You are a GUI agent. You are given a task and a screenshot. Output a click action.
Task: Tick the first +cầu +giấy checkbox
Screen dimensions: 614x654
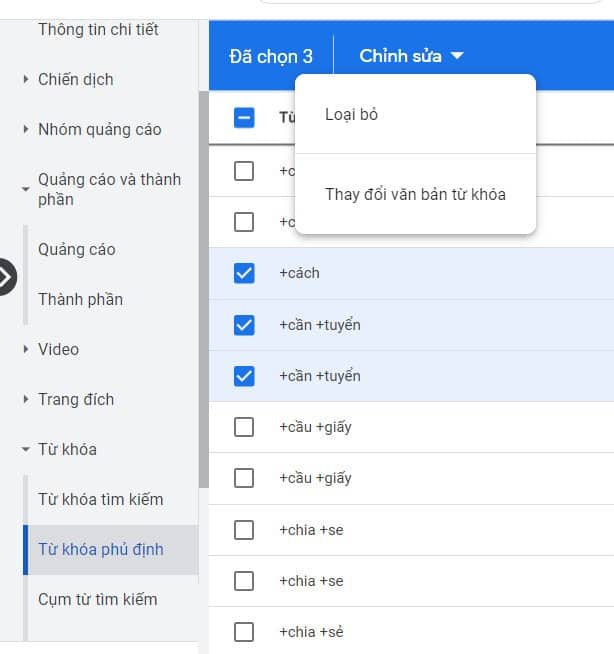(244, 427)
